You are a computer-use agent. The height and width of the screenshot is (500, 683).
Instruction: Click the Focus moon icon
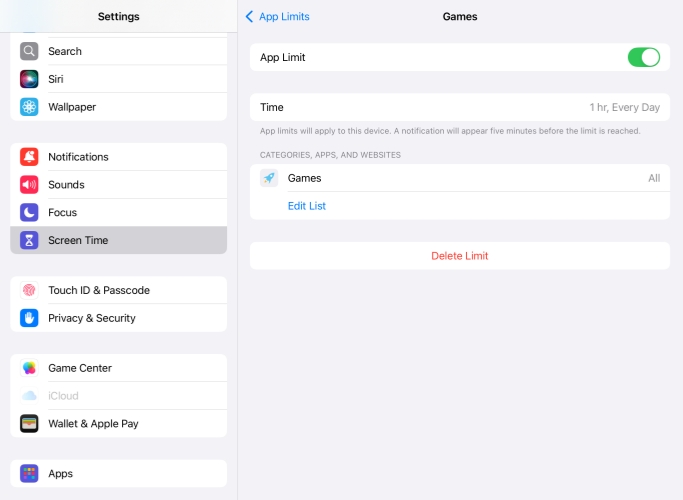29,213
